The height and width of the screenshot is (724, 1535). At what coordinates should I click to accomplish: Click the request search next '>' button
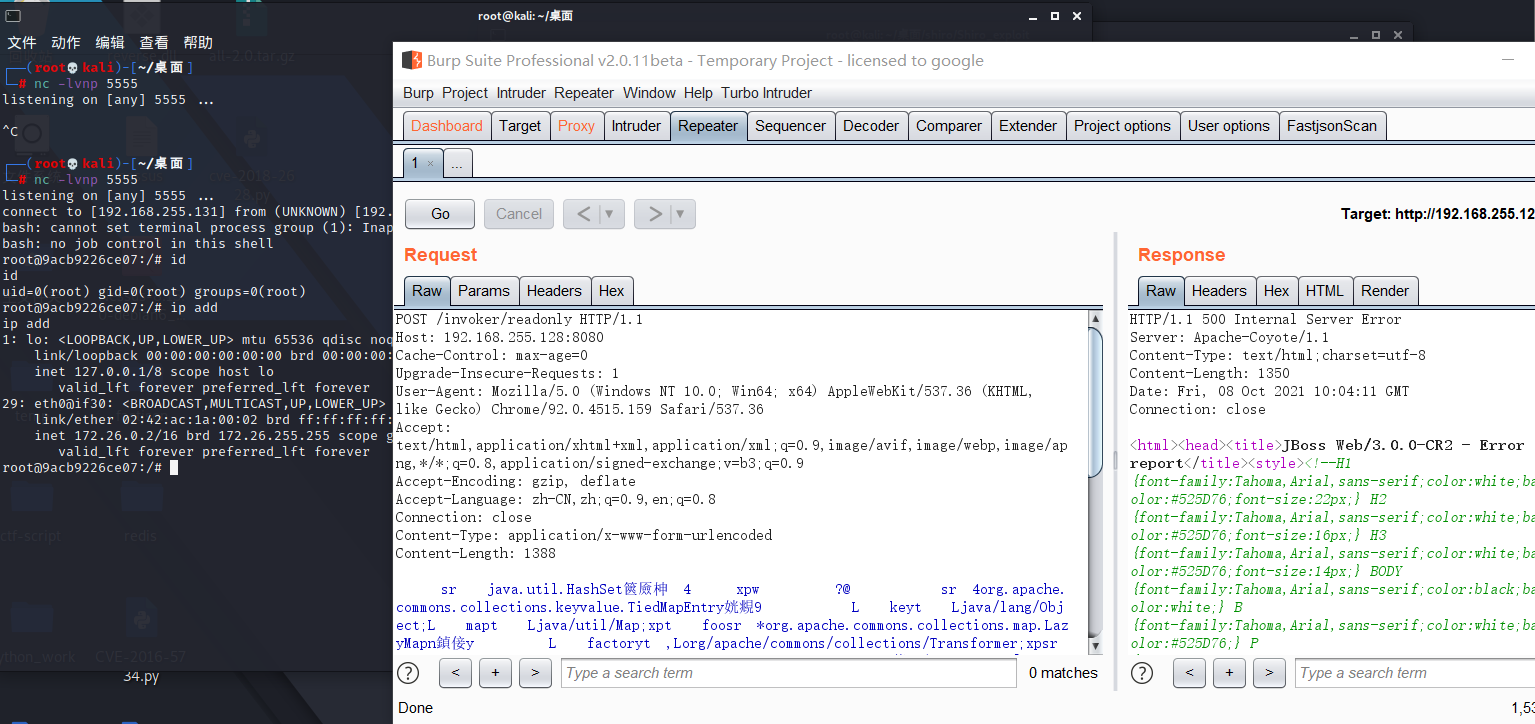point(535,673)
